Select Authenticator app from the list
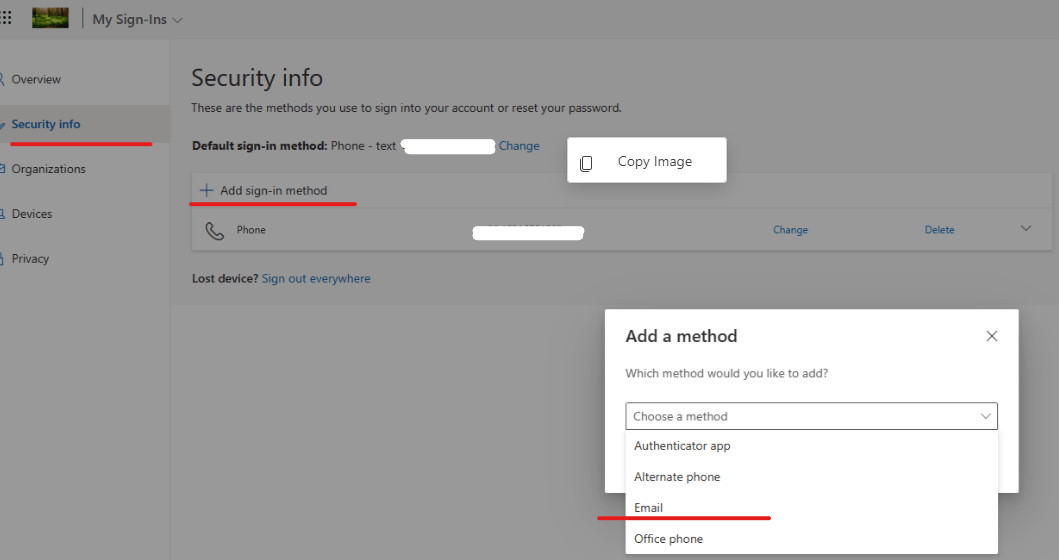 click(811, 446)
